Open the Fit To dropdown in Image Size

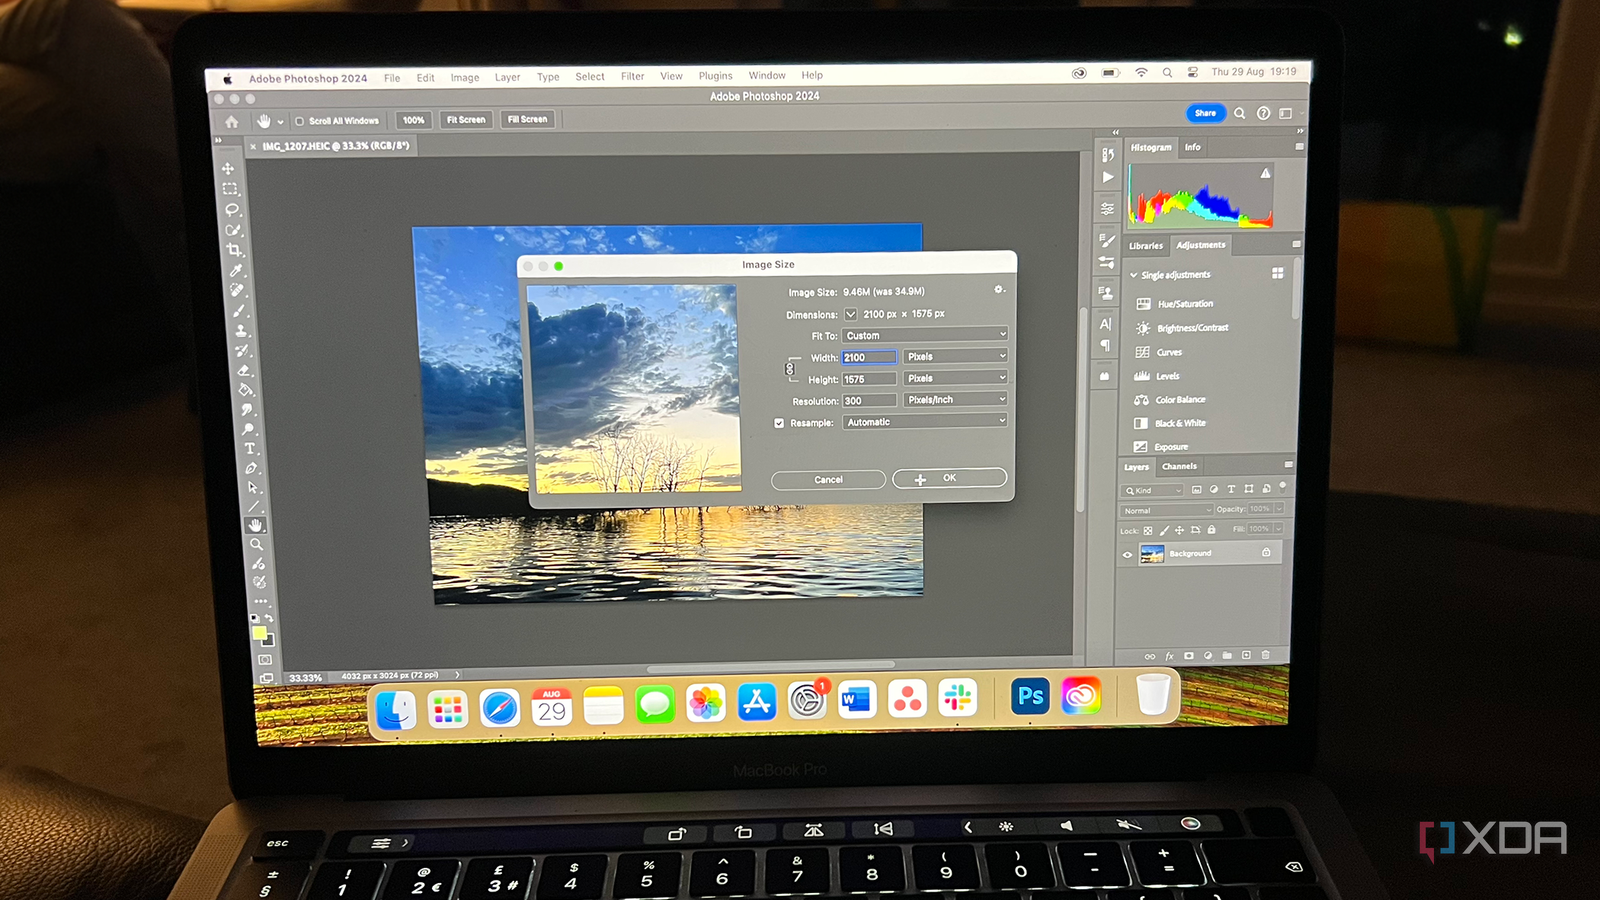pos(923,334)
